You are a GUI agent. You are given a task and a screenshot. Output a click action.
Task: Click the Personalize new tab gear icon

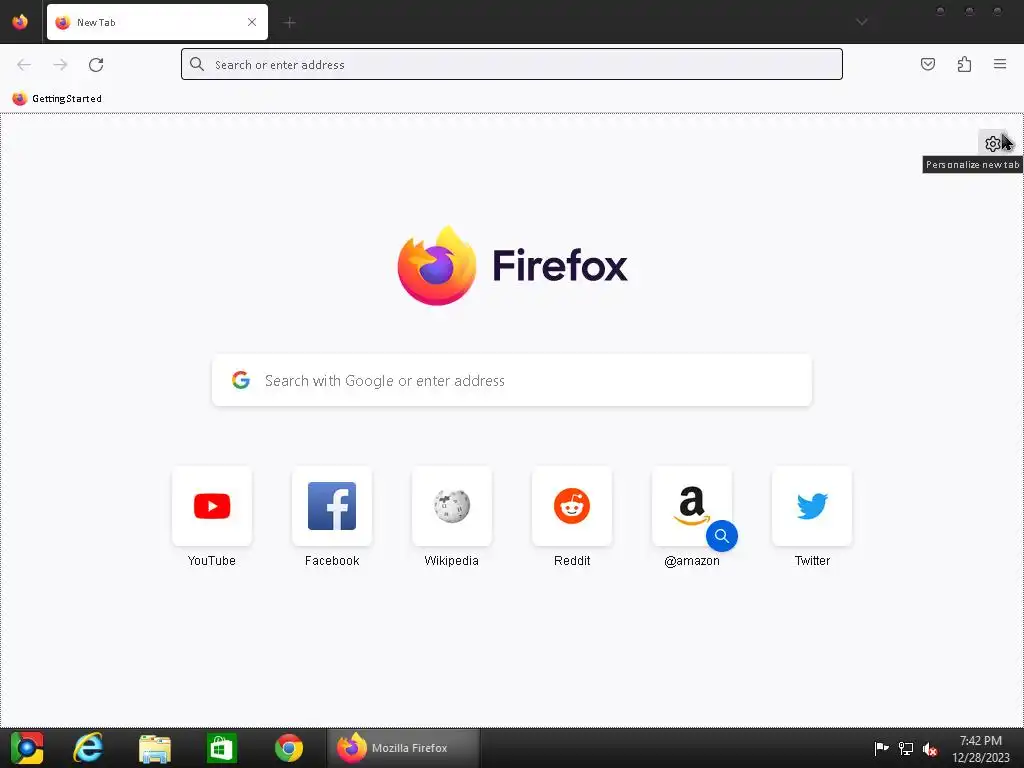point(993,144)
